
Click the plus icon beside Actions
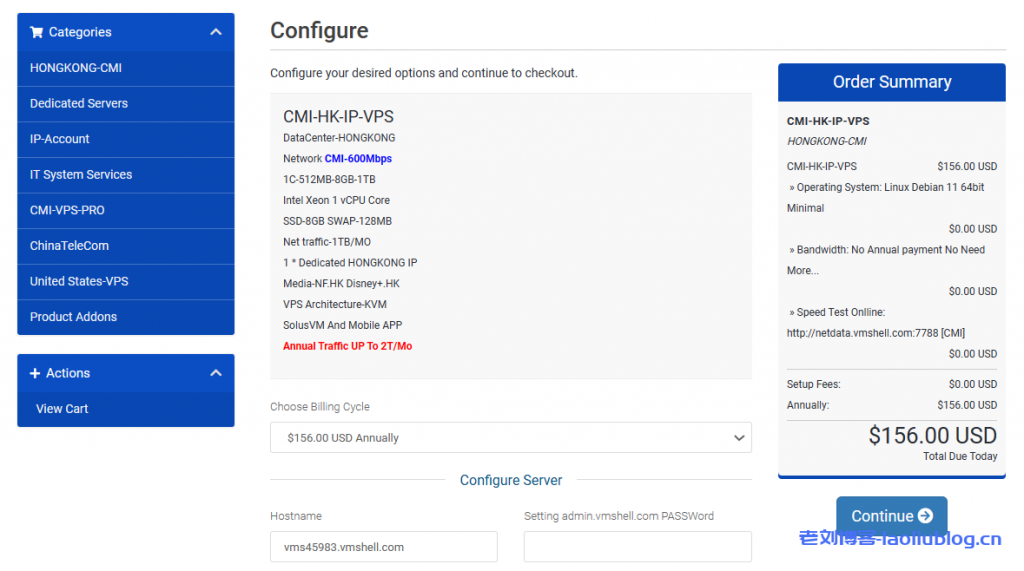[x=36, y=373]
